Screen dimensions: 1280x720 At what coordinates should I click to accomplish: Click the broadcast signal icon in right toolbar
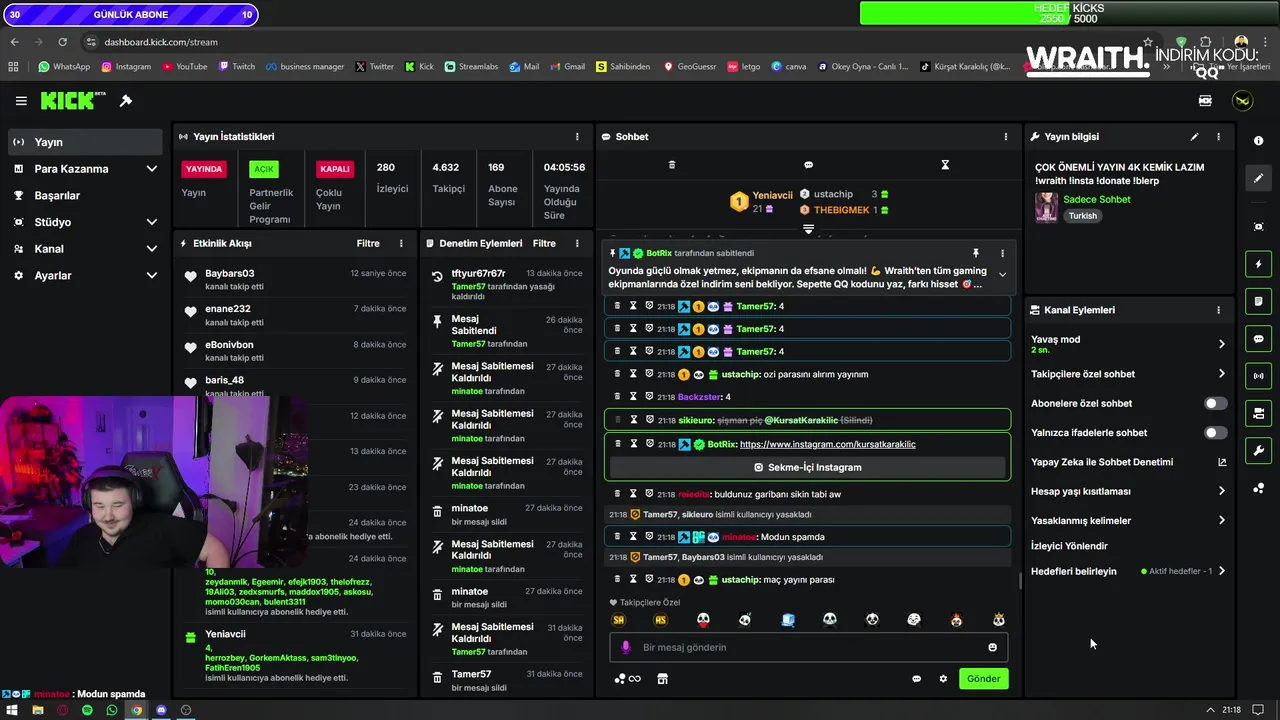click(1258, 376)
